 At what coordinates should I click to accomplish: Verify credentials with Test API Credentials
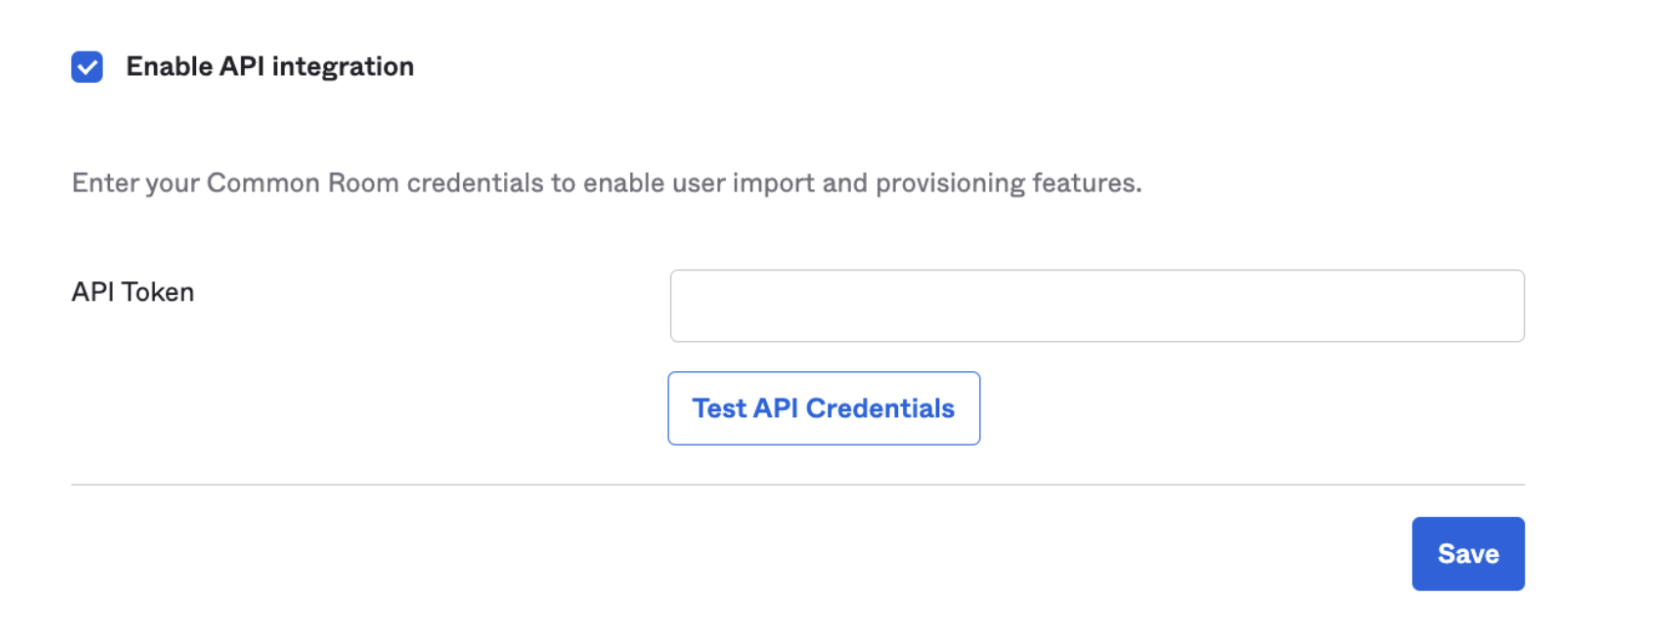(x=823, y=408)
